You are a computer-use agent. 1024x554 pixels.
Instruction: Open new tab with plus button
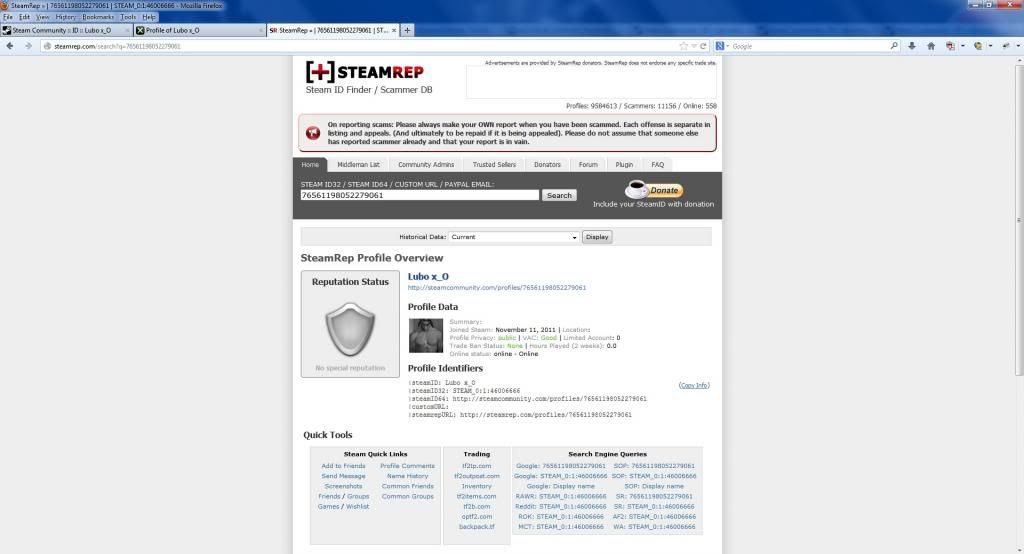click(x=407, y=30)
